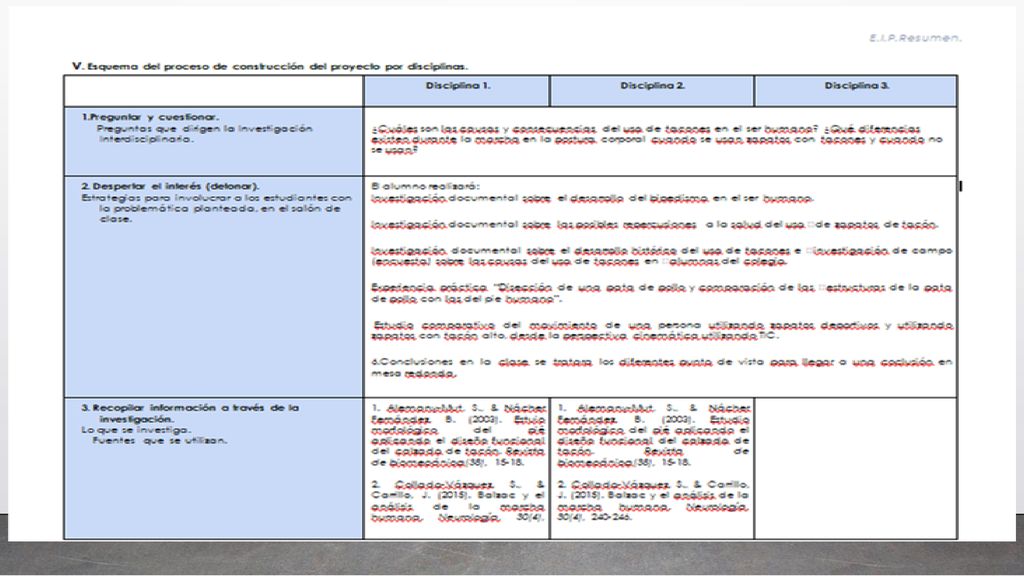Click the paragraph "6.Conclusiones en la clase"

(x=662, y=367)
